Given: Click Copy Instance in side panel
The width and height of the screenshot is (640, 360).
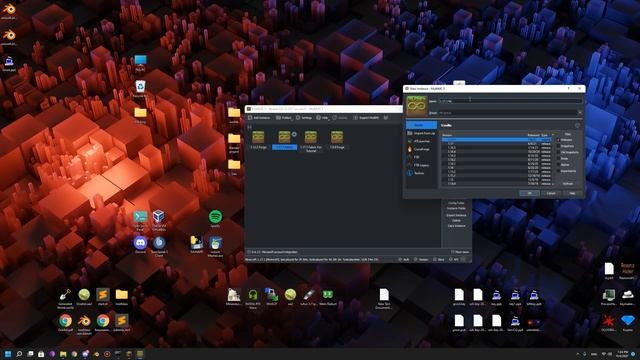Looking at the screenshot, I should click(456, 226).
